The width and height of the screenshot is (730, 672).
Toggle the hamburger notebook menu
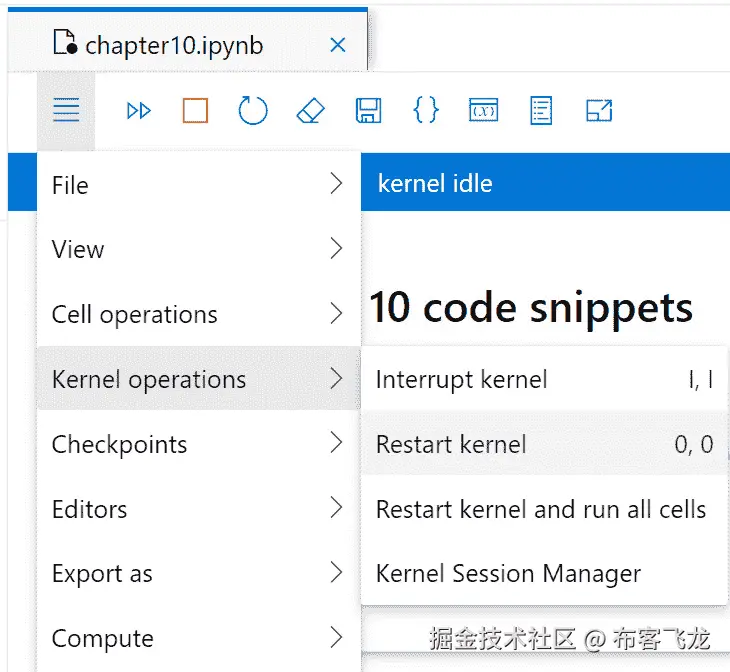(x=66, y=110)
